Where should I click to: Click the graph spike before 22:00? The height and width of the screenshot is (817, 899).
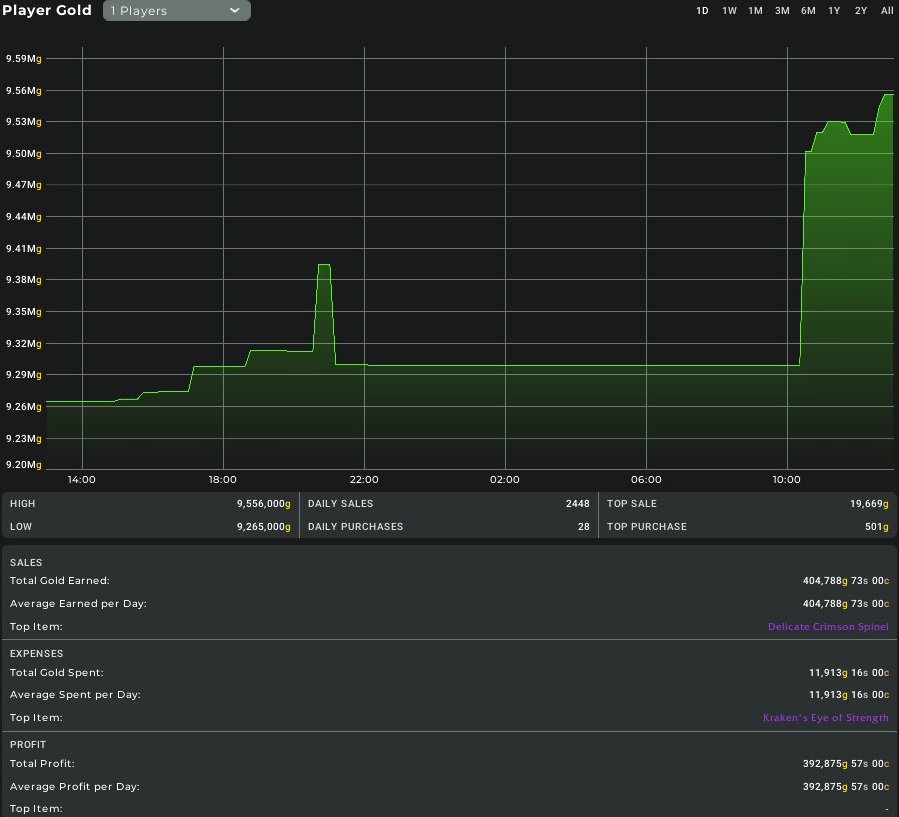tap(323, 266)
